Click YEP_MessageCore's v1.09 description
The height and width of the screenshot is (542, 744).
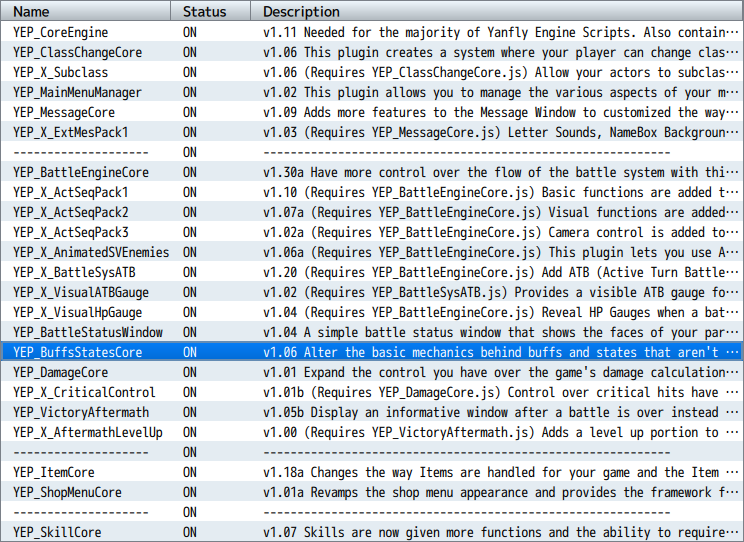(501, 112)
